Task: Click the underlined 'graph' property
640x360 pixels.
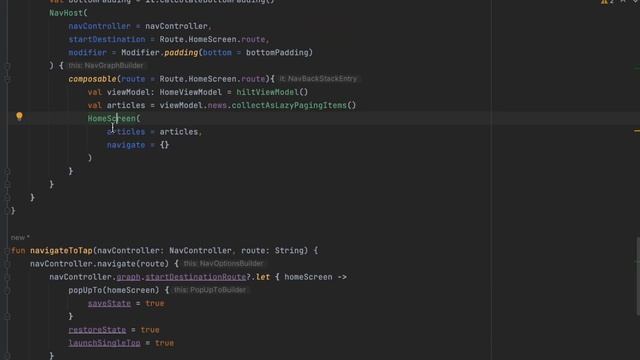Action: [x=128, y=277]
